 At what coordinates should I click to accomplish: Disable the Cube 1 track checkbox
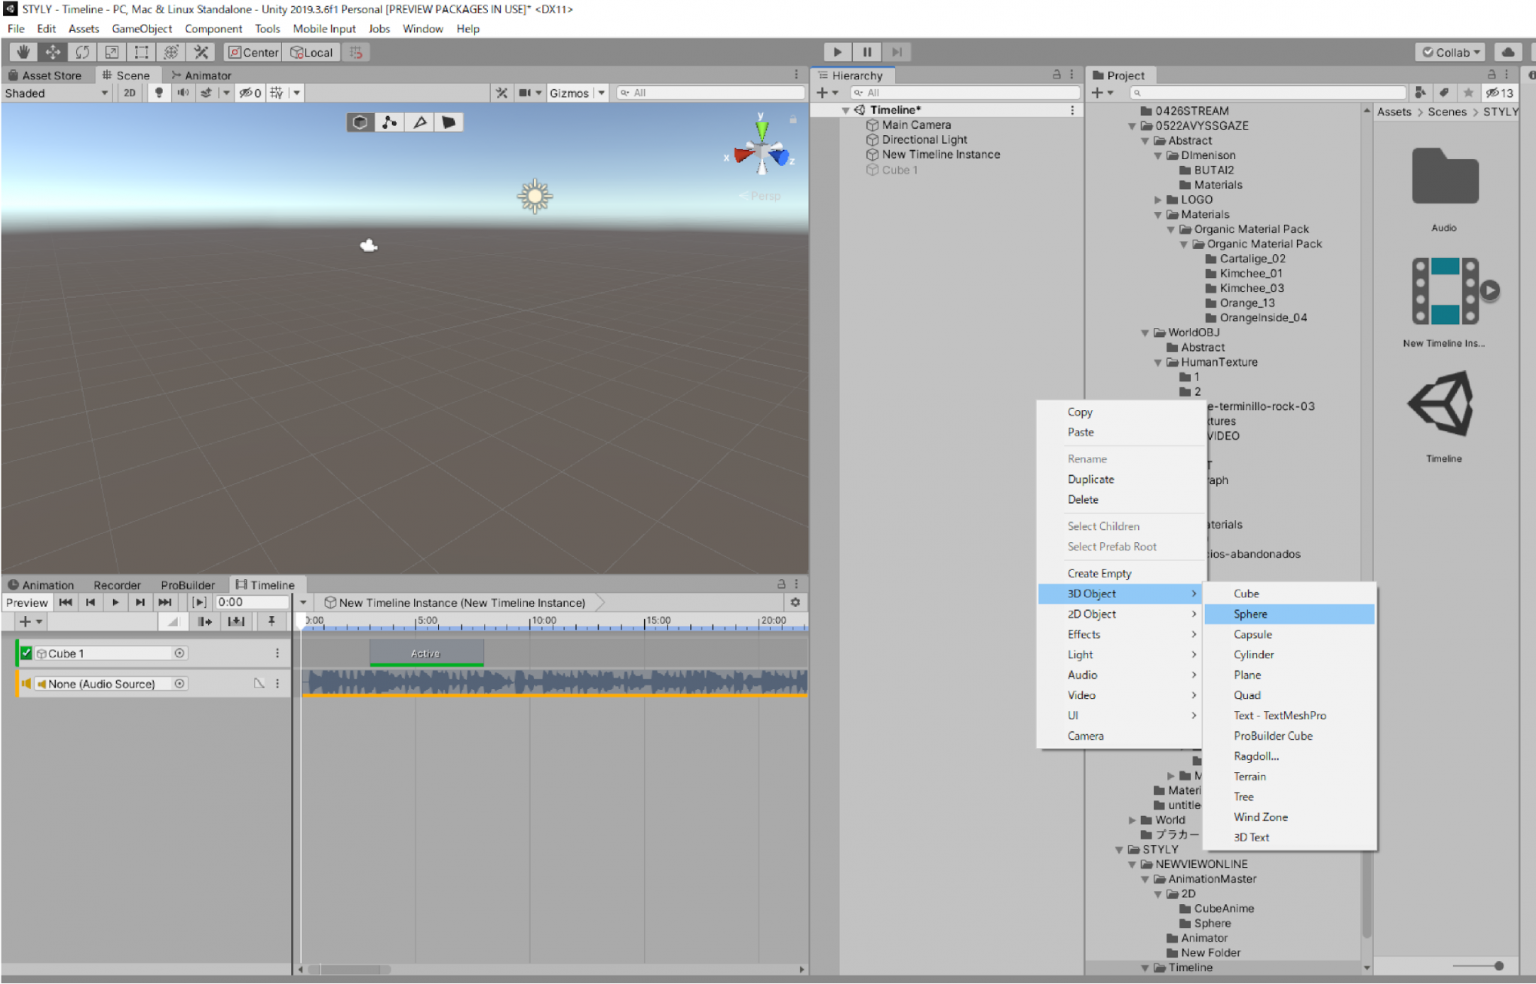[x=26, y=652]
